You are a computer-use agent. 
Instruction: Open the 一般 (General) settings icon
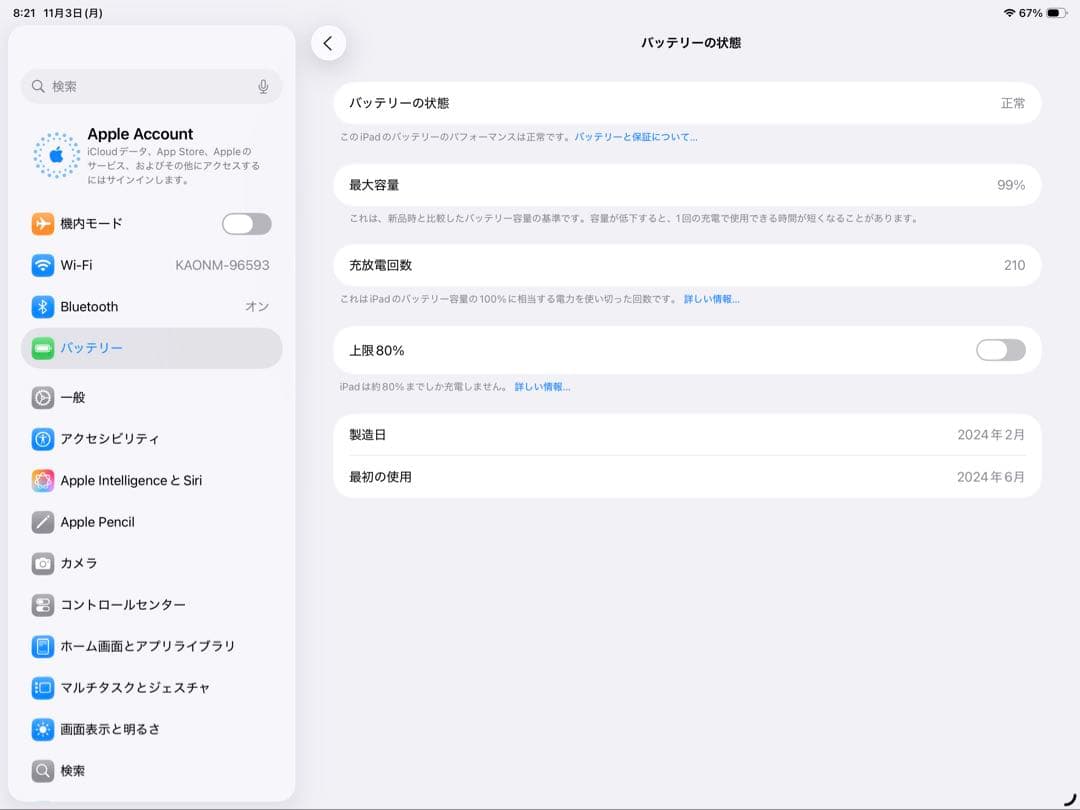[42, 397]
